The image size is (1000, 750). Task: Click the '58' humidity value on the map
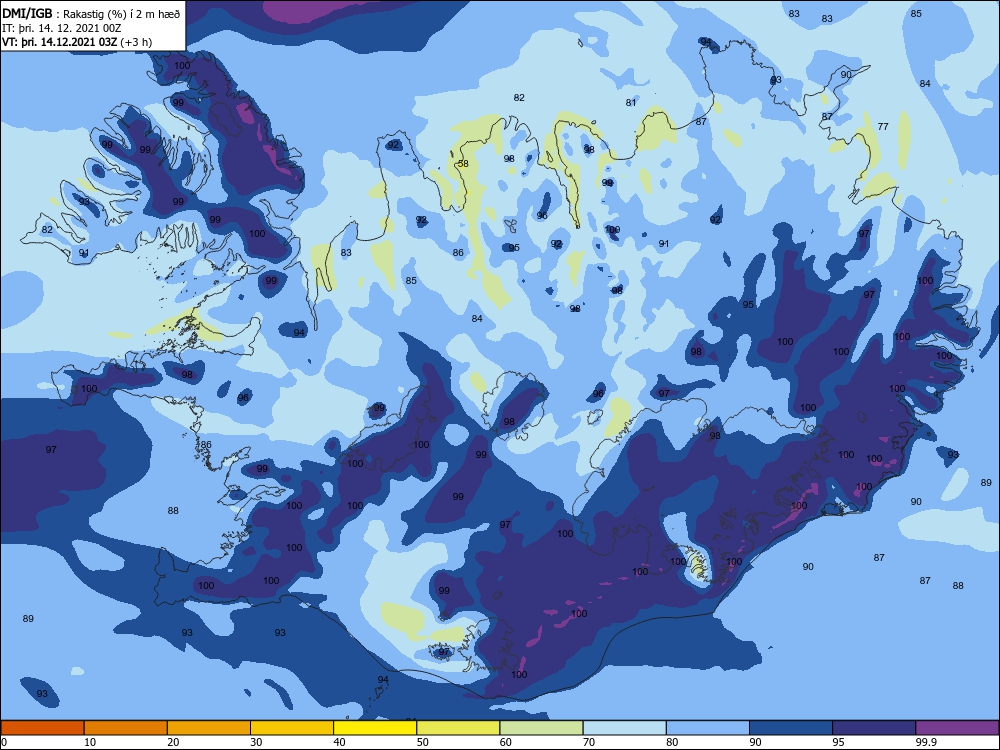[464, 164]
